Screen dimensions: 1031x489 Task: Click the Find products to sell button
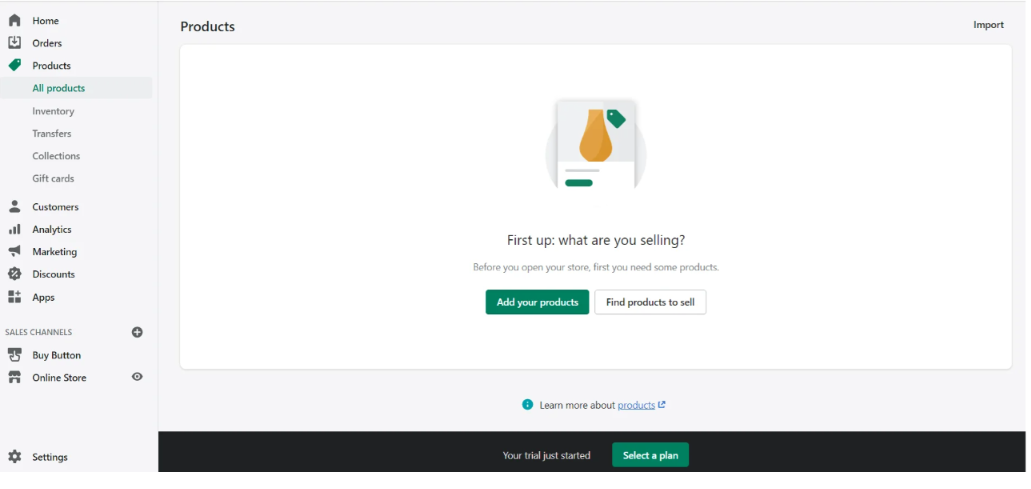[650, 302]
